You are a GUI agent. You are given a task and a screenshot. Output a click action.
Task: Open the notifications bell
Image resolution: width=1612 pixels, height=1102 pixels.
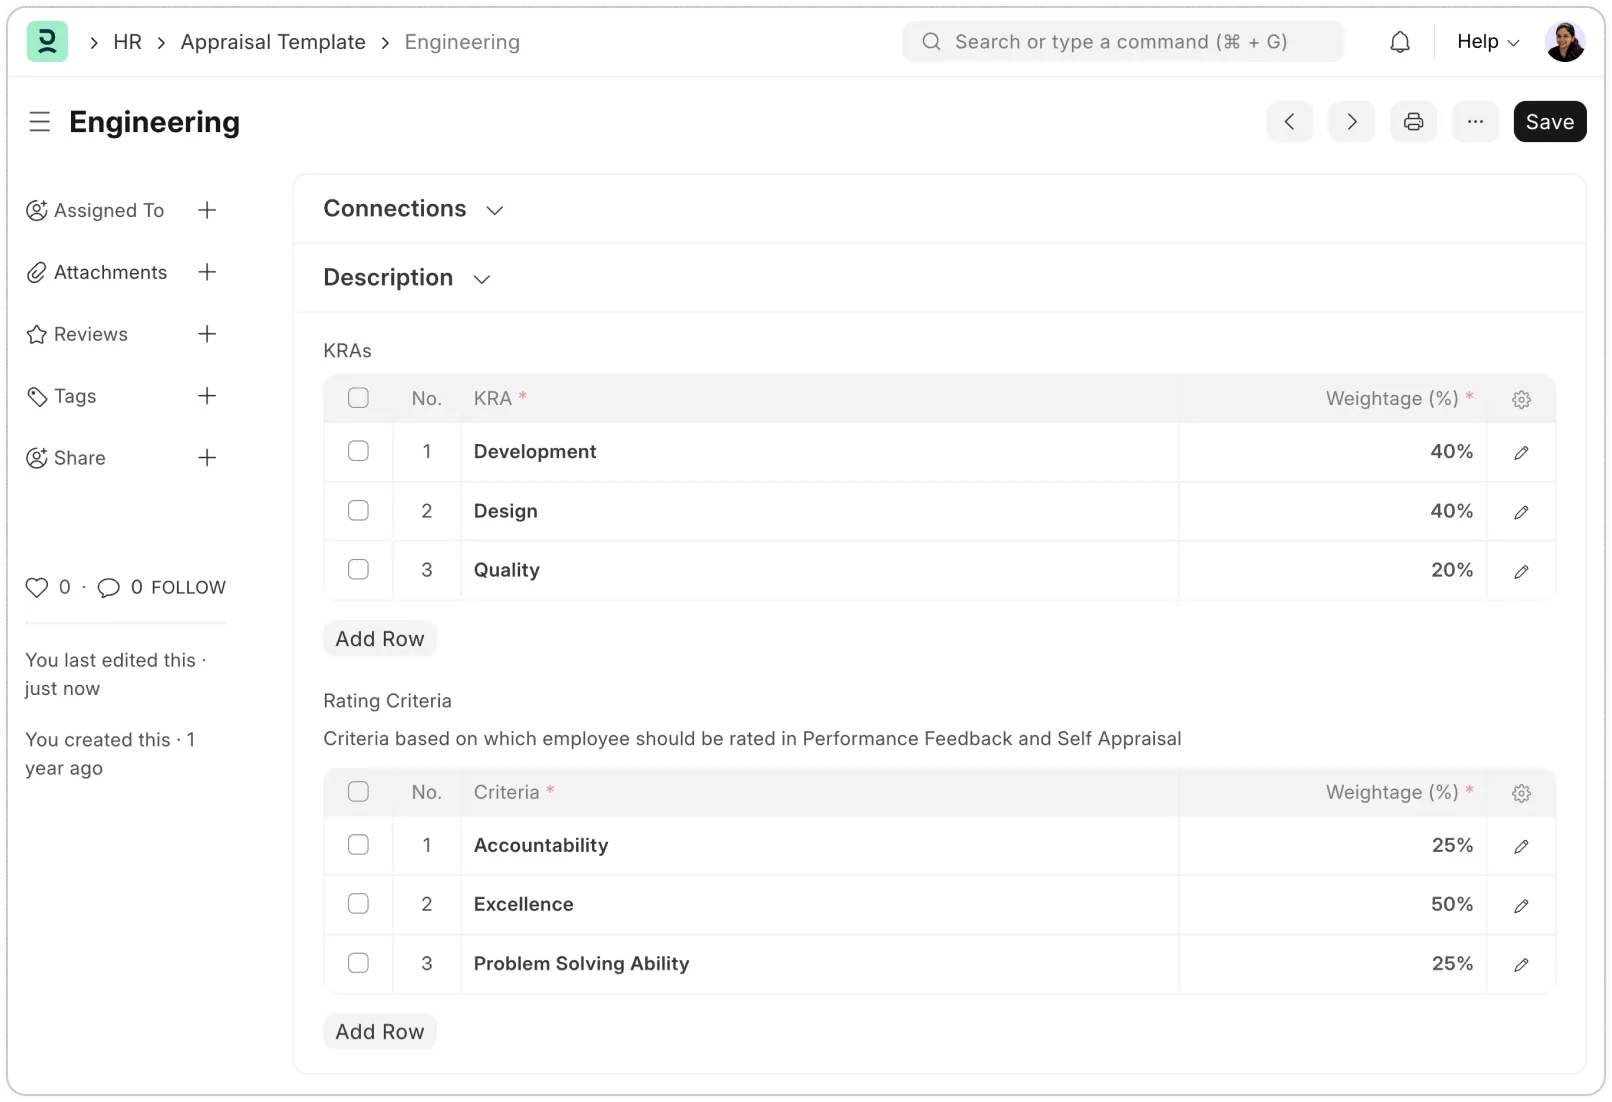click(x=1399, y=41)
